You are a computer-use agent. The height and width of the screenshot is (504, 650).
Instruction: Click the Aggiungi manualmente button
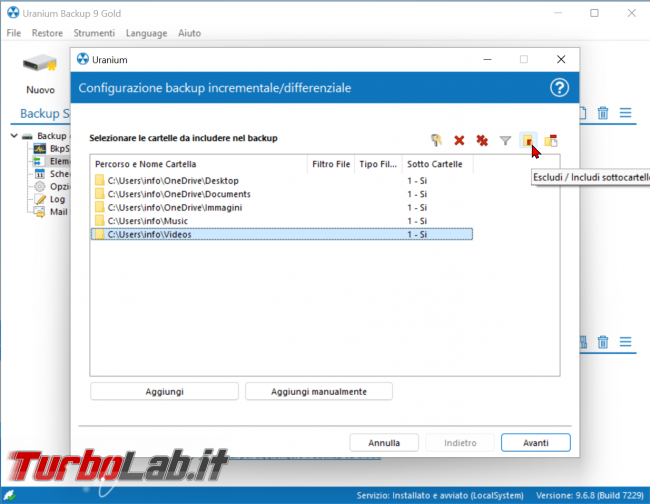[x=319, y=392]
